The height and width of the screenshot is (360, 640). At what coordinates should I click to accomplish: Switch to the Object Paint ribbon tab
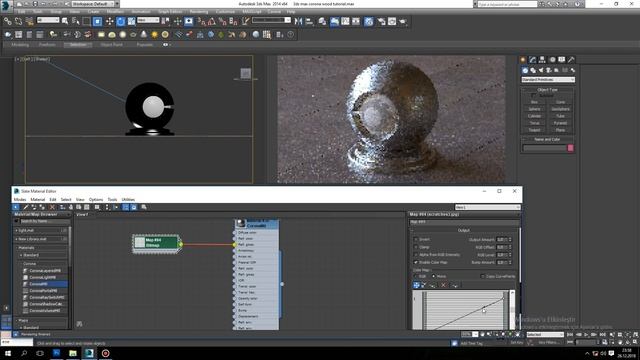[112, 45]
